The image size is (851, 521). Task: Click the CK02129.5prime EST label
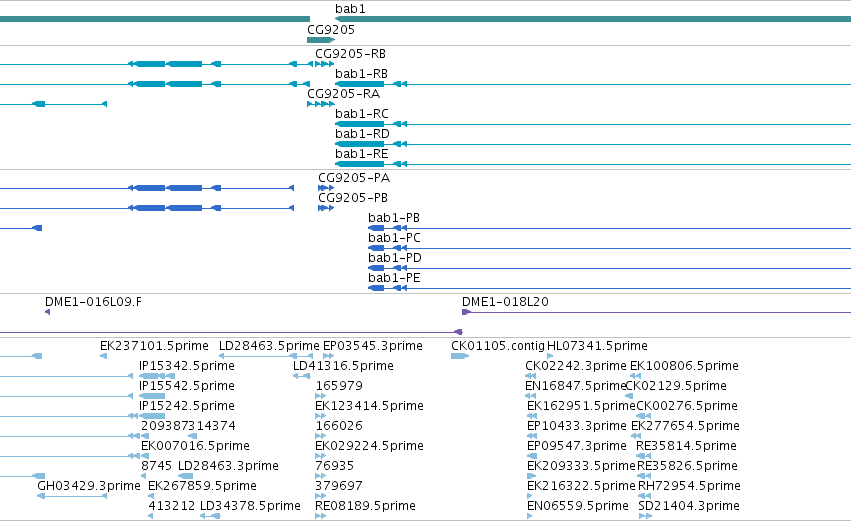tap(676, 386)
